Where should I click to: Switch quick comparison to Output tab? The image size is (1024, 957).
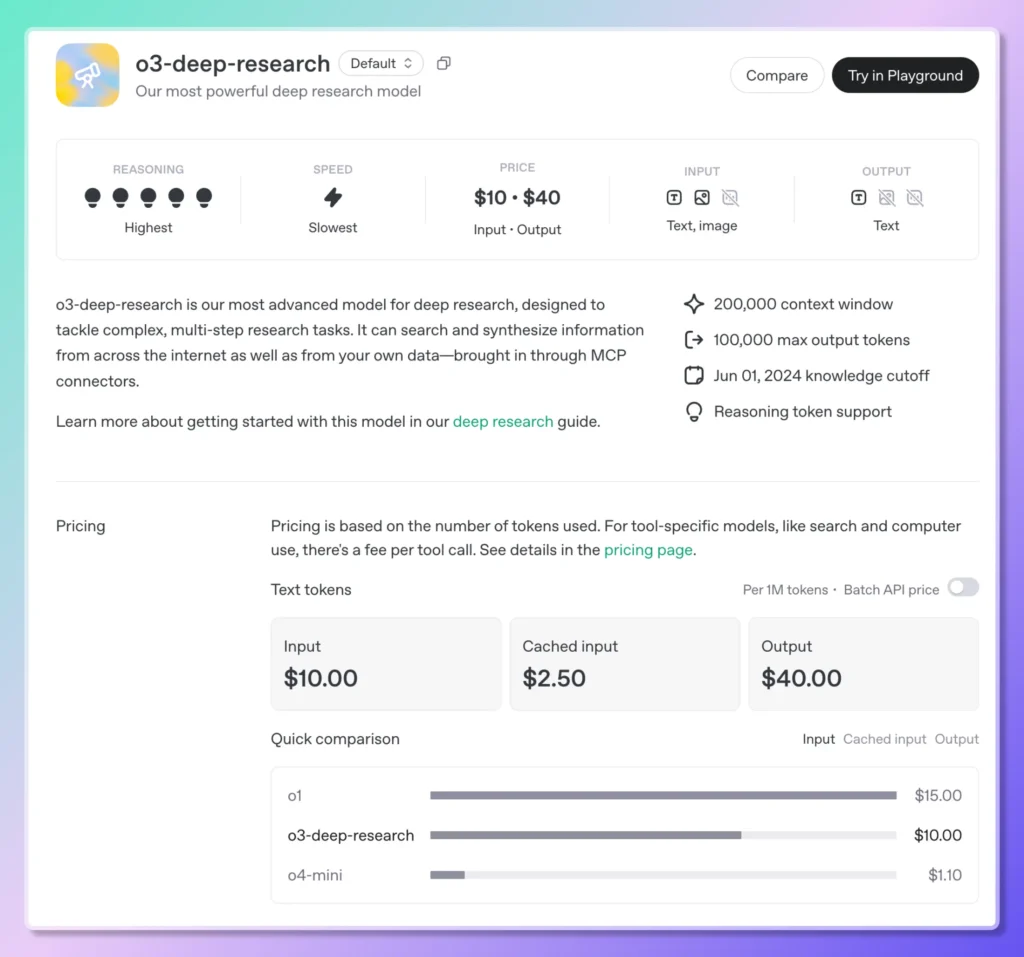tap(956, 739)
